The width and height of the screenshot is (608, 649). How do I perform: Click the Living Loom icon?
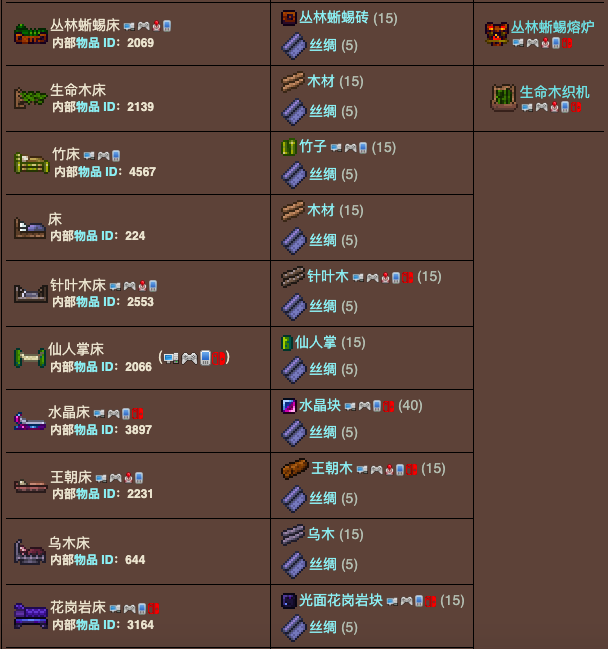coord(504,98)
